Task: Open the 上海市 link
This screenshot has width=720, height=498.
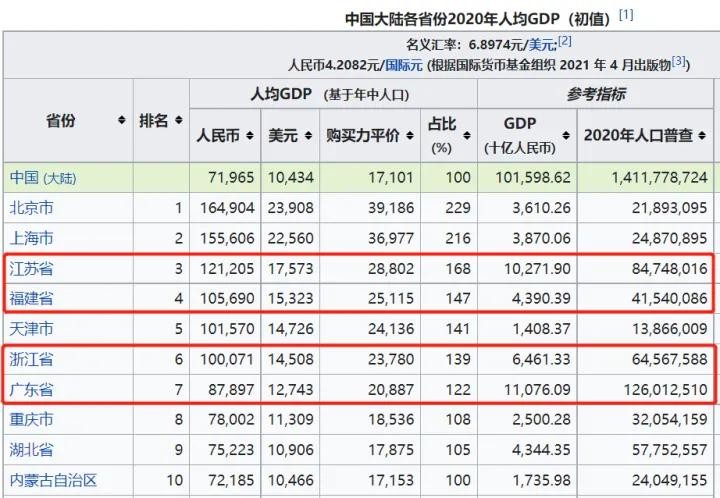Action: pos(32,238)
